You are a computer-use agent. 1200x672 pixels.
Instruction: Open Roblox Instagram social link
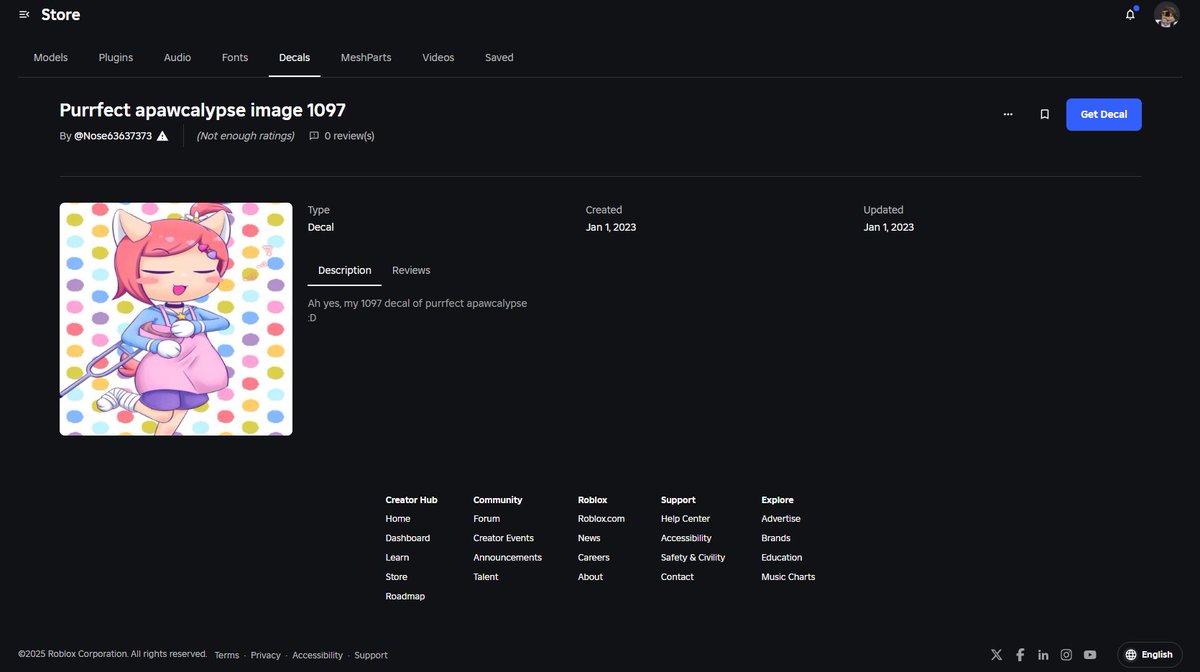coord(1066,655)
